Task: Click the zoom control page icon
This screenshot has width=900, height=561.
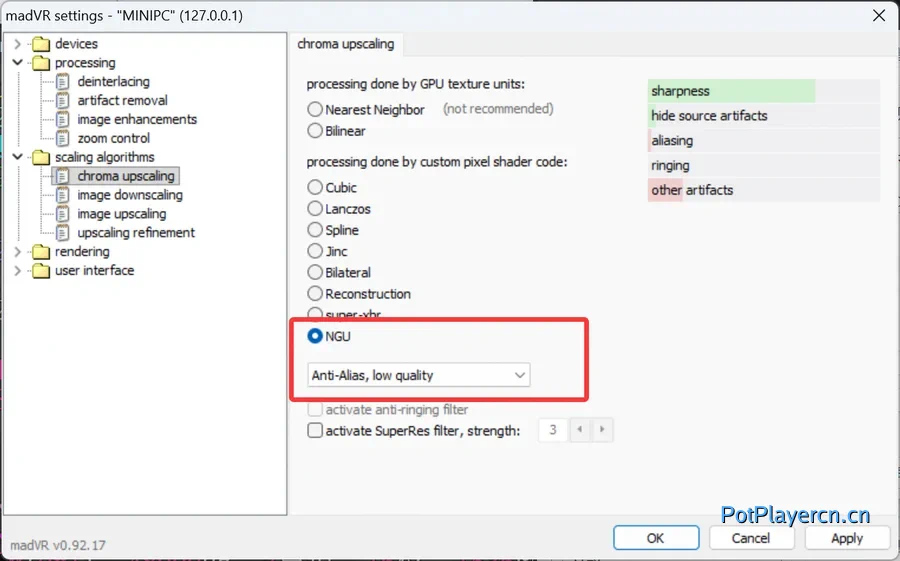Action: pyautogui.click(x=63, y=139)
